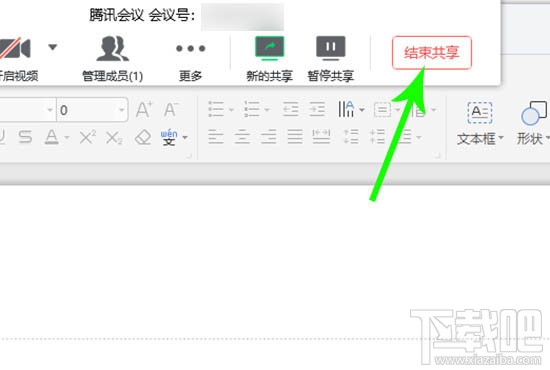Increase paragraph spacing icon
Viewport: 550px width, 370px height.
tap(351, 137)
